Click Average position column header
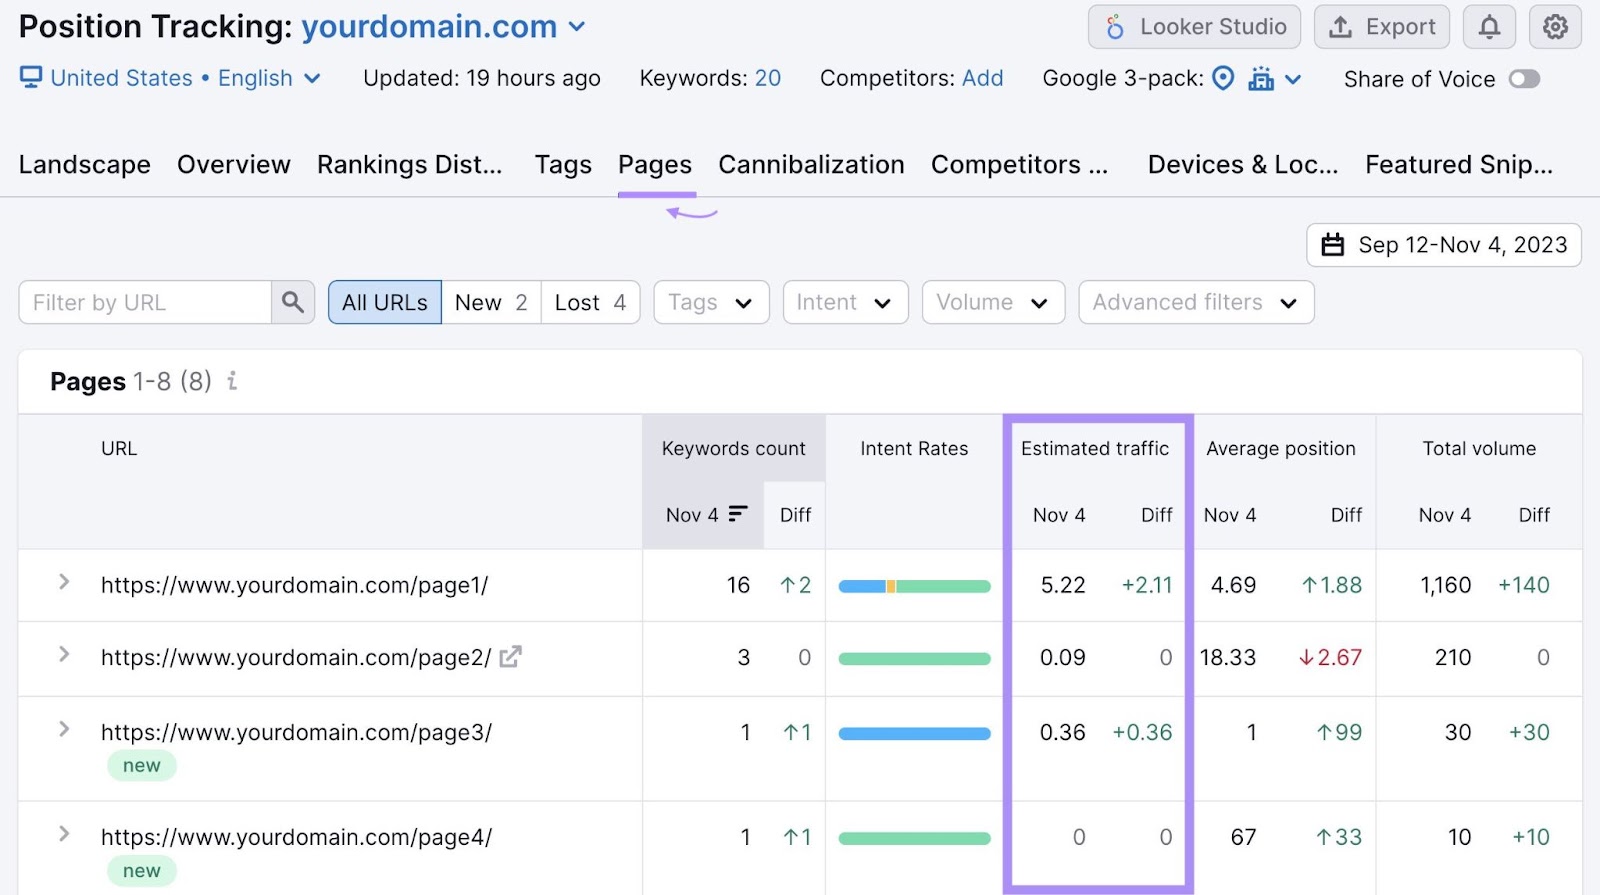Screen dimensions: 1600x895 (x=1281, y=449)
